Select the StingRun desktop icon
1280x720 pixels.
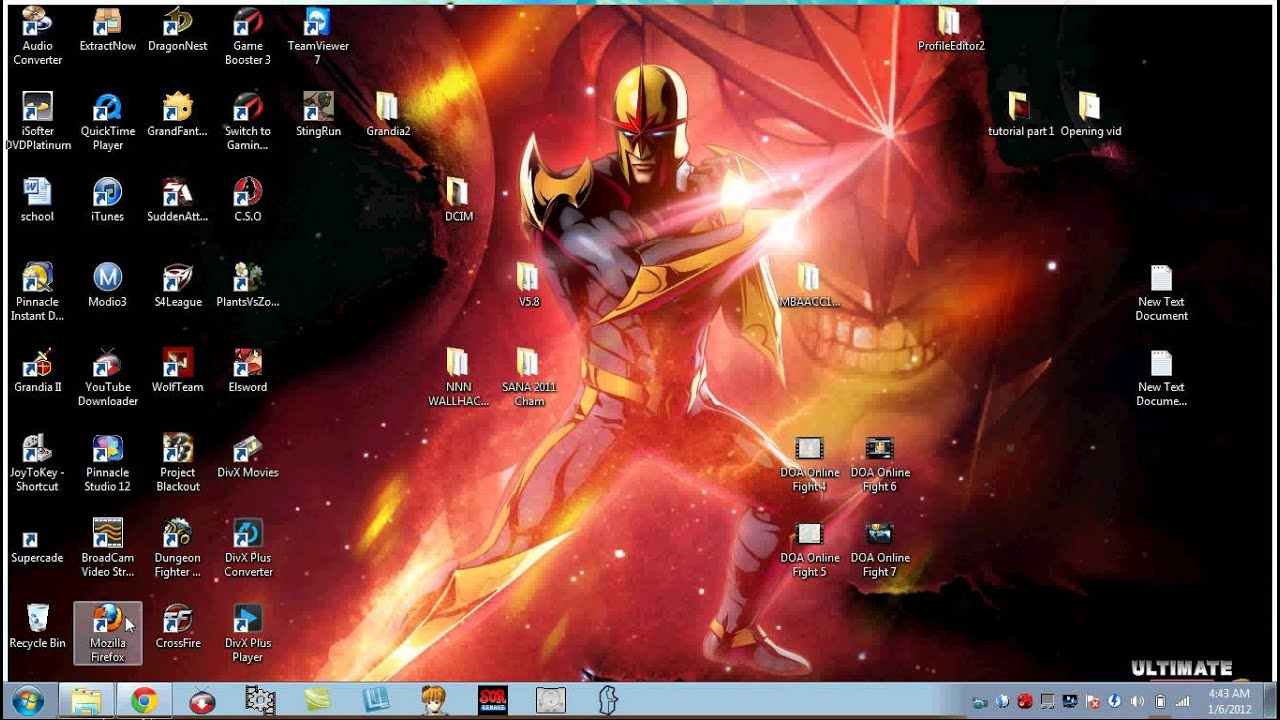coord(318,114)
